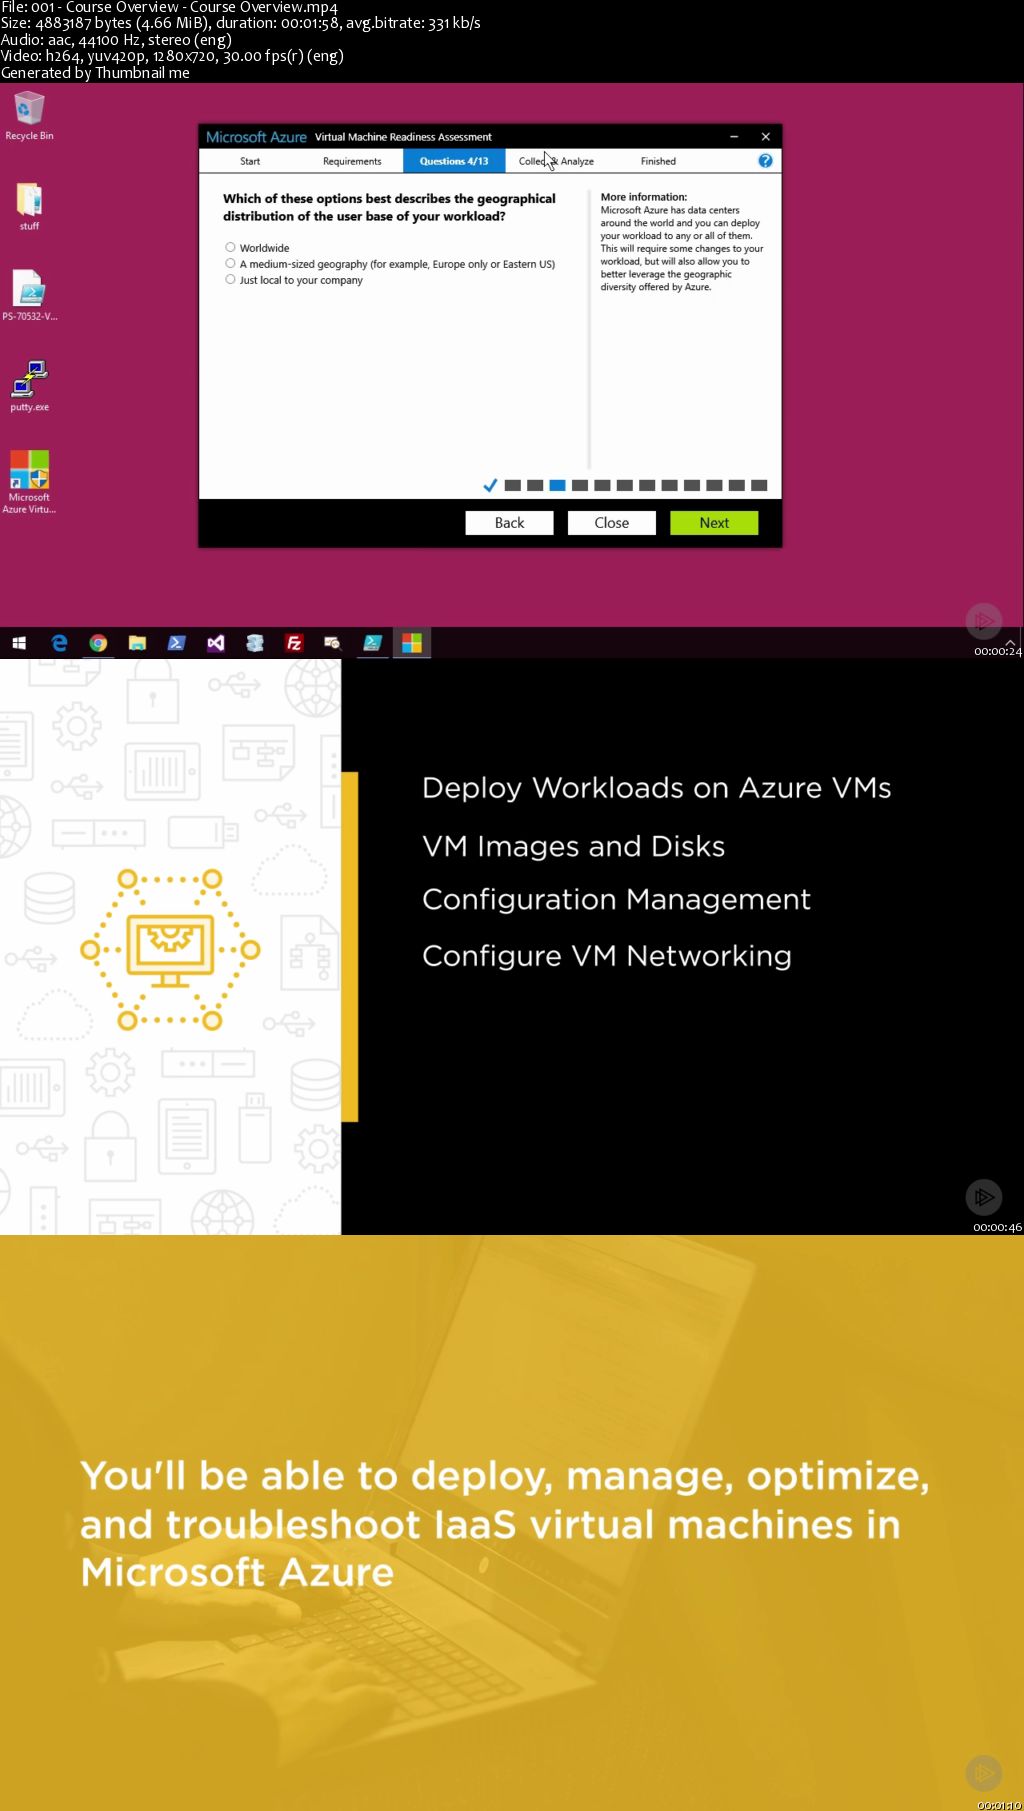
Task: Open File Explorer from the taskbar
Action: click(137, 643)
